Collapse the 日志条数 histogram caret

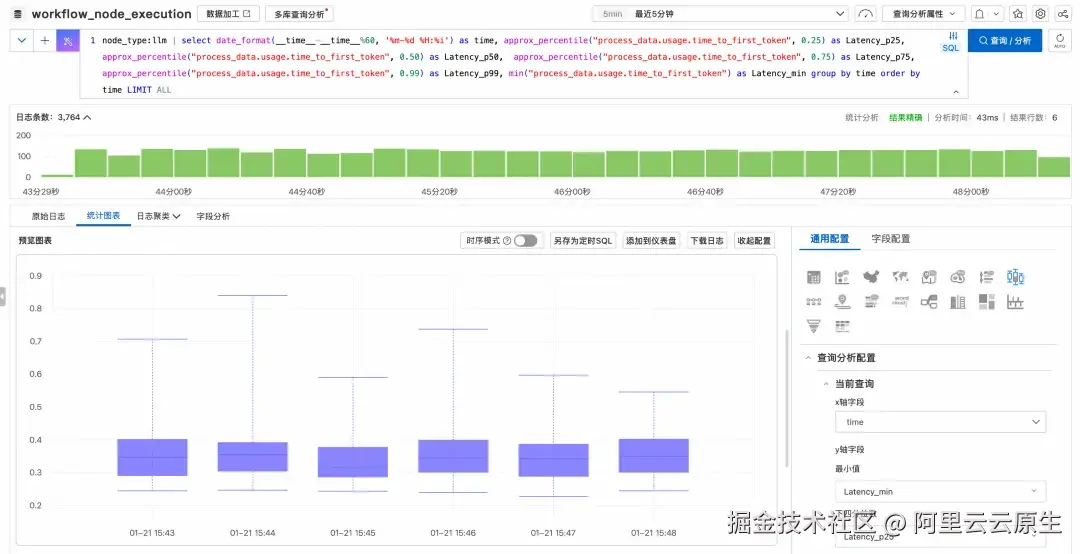pos(87,117)
